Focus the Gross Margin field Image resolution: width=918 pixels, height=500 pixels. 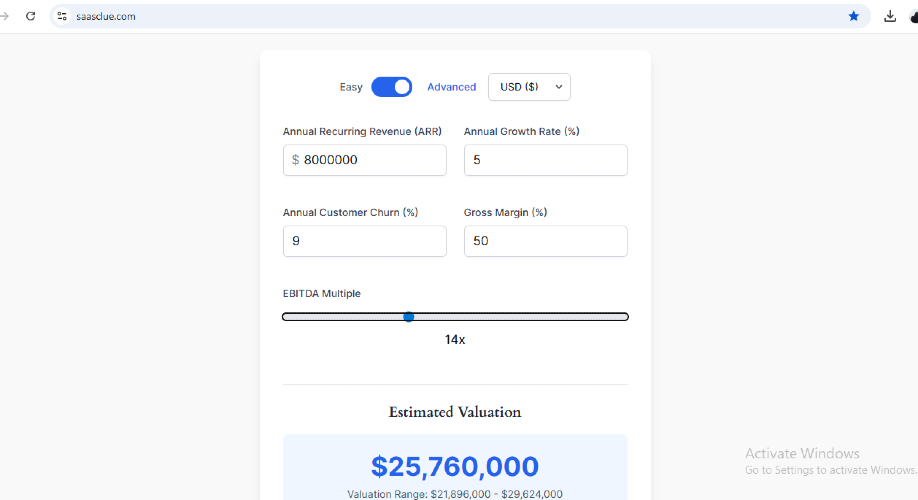(x=546, y=241)
